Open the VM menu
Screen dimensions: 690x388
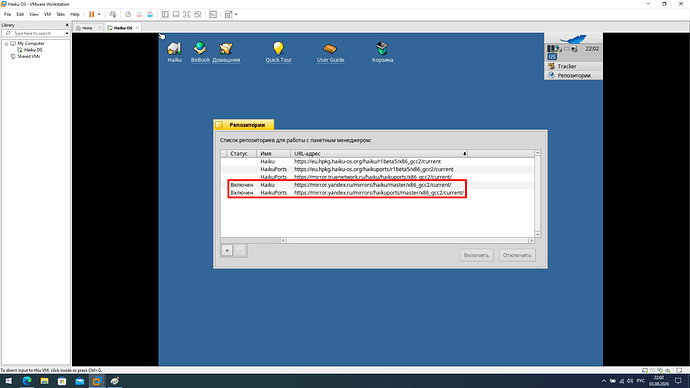click(47, 15)
